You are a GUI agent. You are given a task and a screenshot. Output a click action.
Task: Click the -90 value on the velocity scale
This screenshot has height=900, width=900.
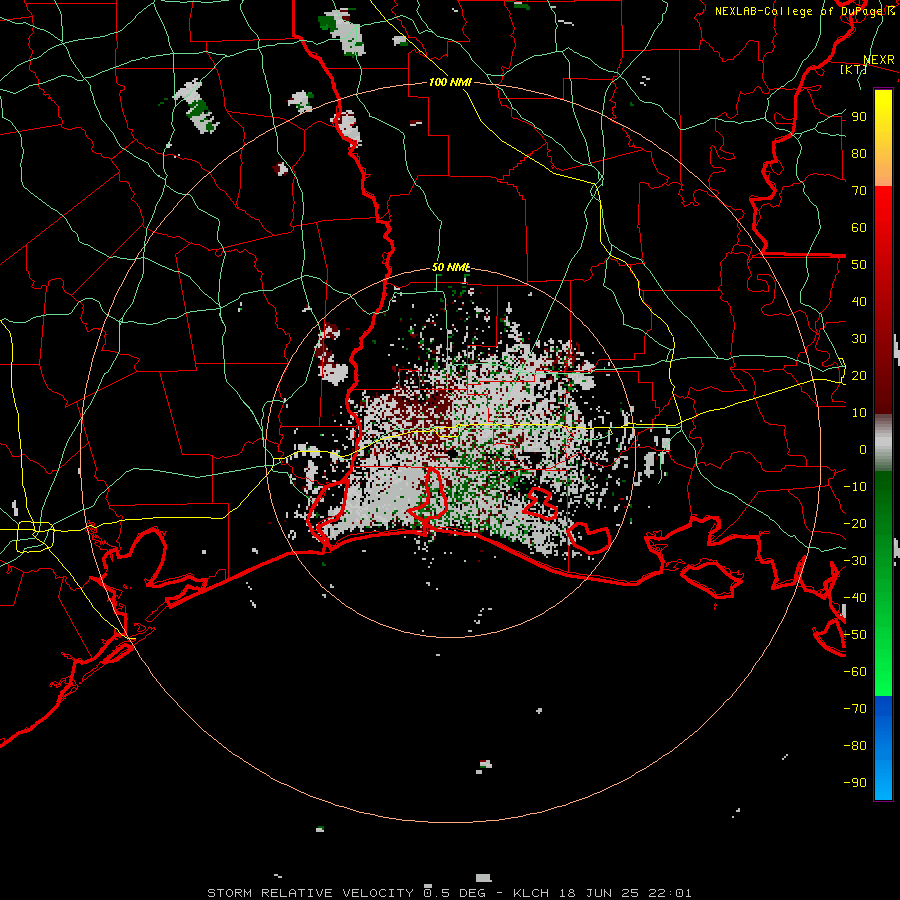(855, 783)
